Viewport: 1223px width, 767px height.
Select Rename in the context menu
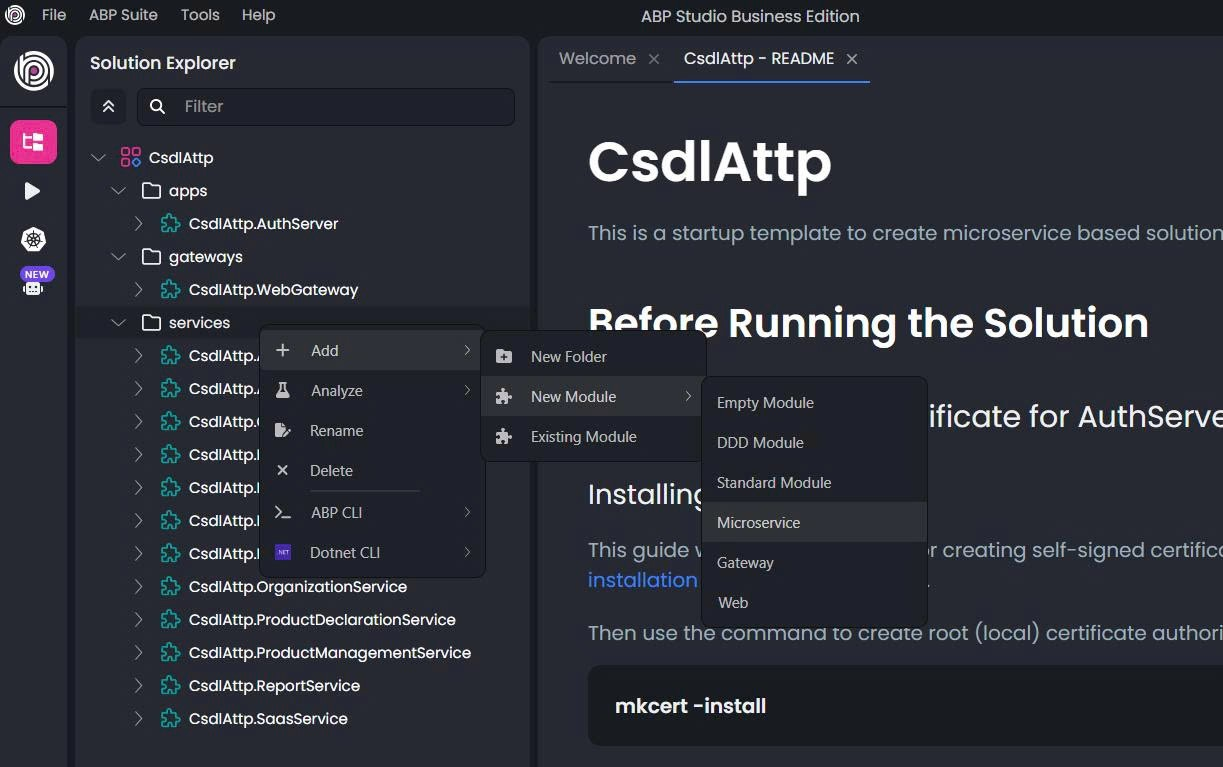[372, 430]
